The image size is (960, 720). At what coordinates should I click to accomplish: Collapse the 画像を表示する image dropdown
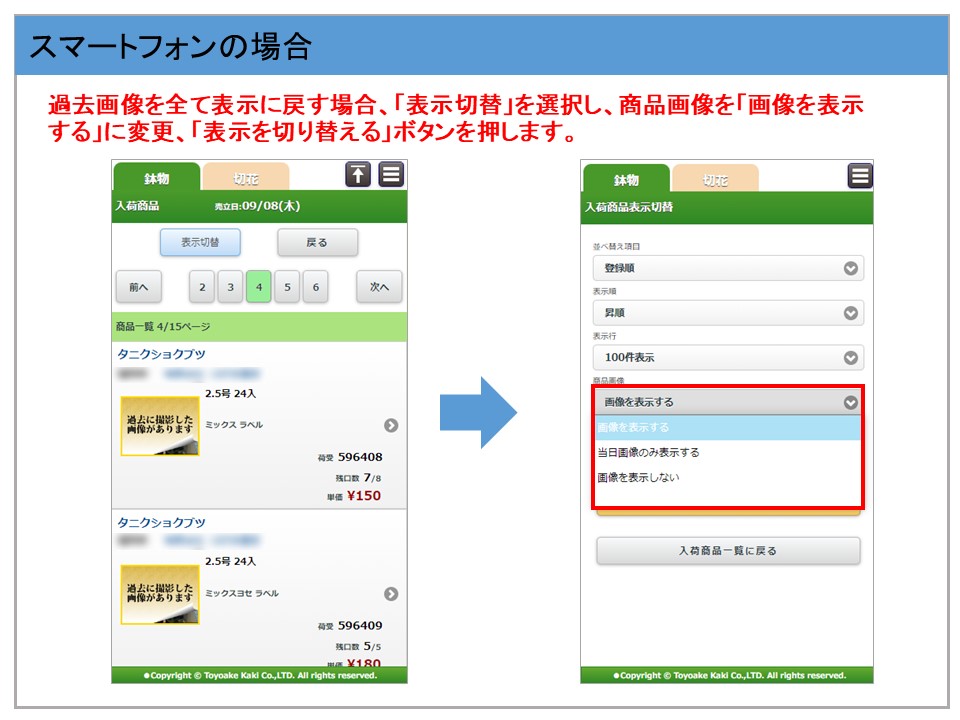tap(727, 402)
